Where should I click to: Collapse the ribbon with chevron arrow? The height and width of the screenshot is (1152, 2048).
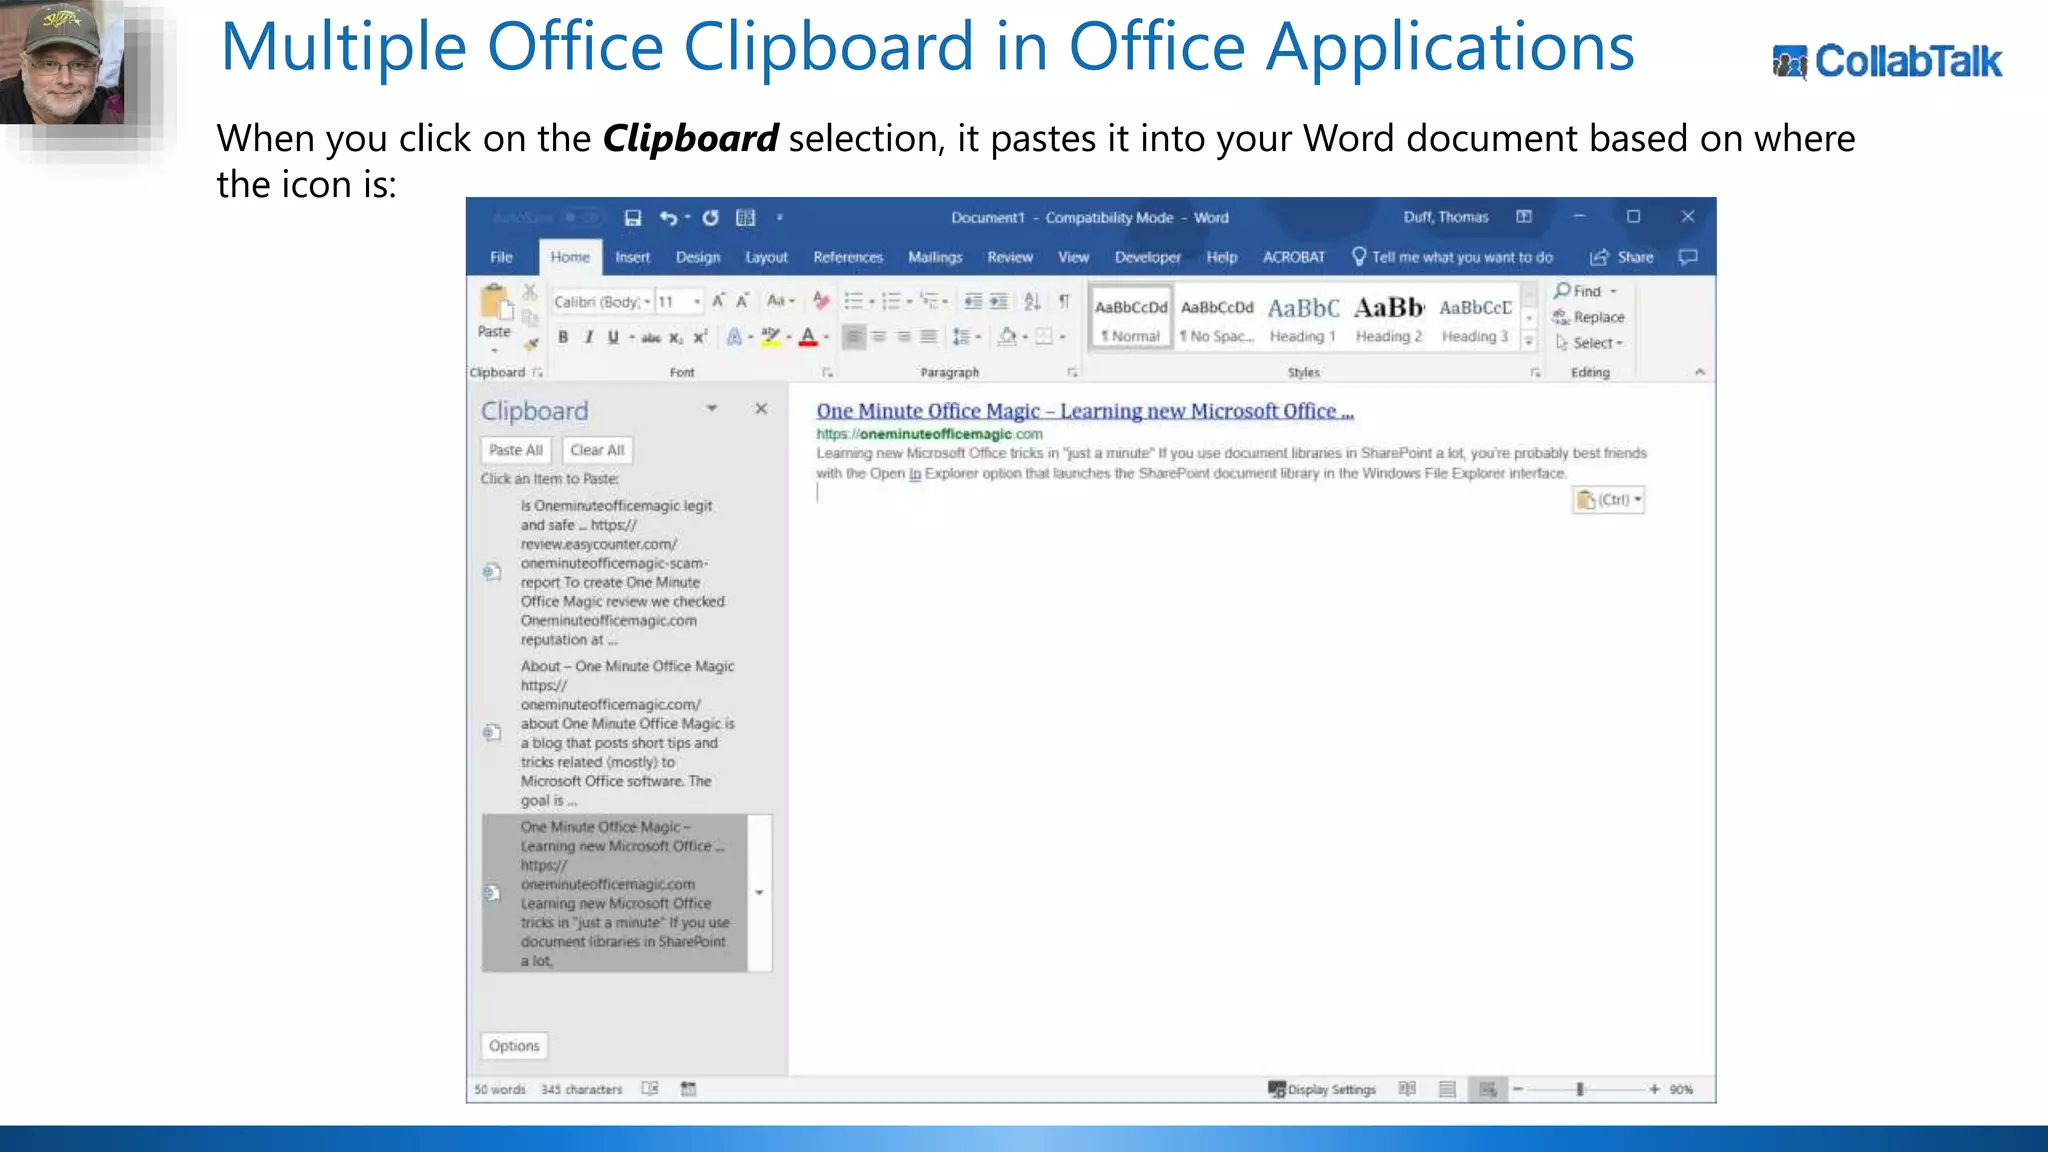pos(1700,372)
